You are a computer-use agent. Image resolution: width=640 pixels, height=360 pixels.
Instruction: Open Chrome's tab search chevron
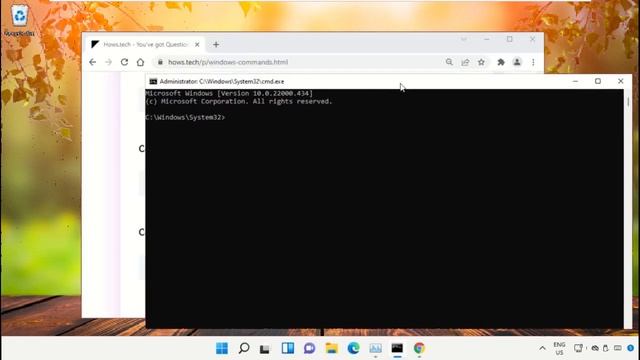464,39
